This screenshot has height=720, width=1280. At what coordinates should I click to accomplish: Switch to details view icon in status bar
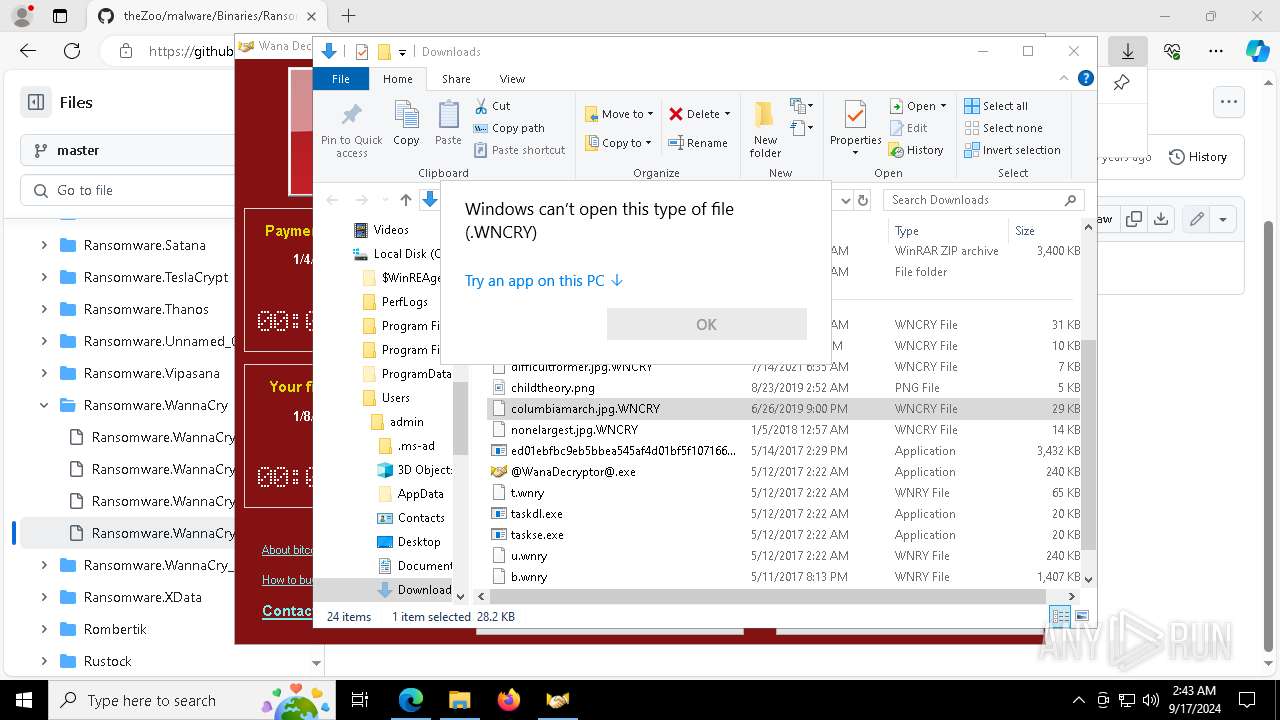point(1060,617)
